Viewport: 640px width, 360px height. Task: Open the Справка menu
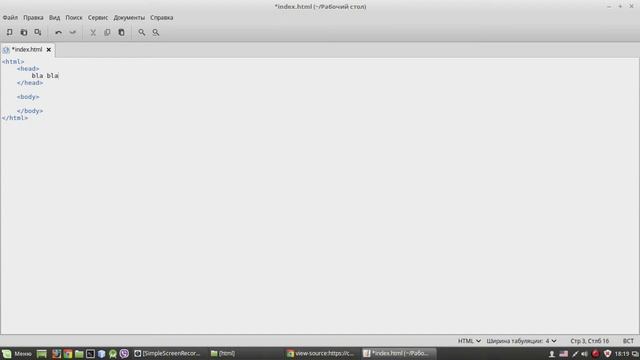coord(162,18)
